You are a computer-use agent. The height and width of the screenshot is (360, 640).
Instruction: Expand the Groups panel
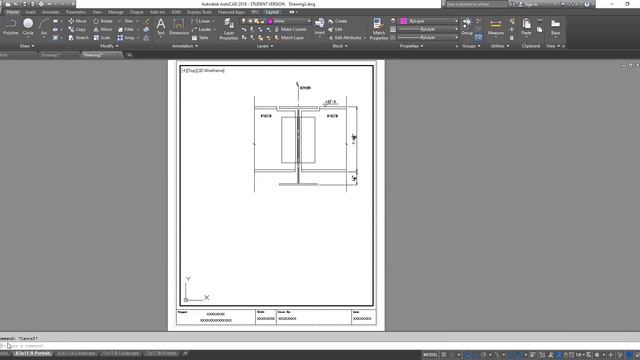pyautogui.click(x=471, y=46)
